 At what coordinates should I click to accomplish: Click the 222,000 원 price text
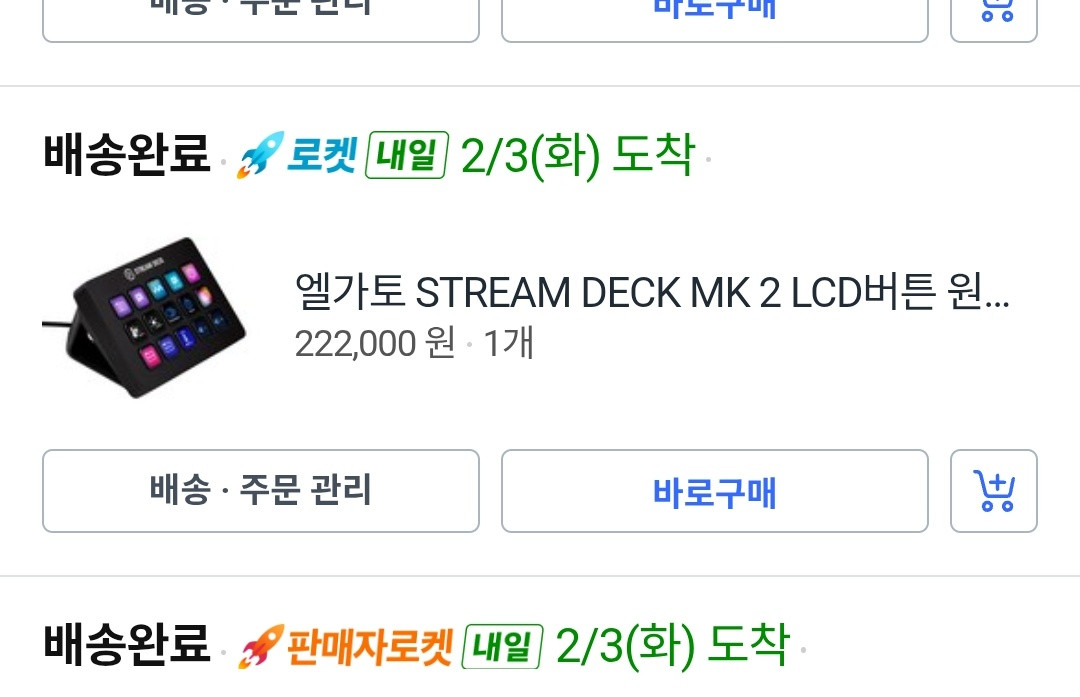pos(375,342)
